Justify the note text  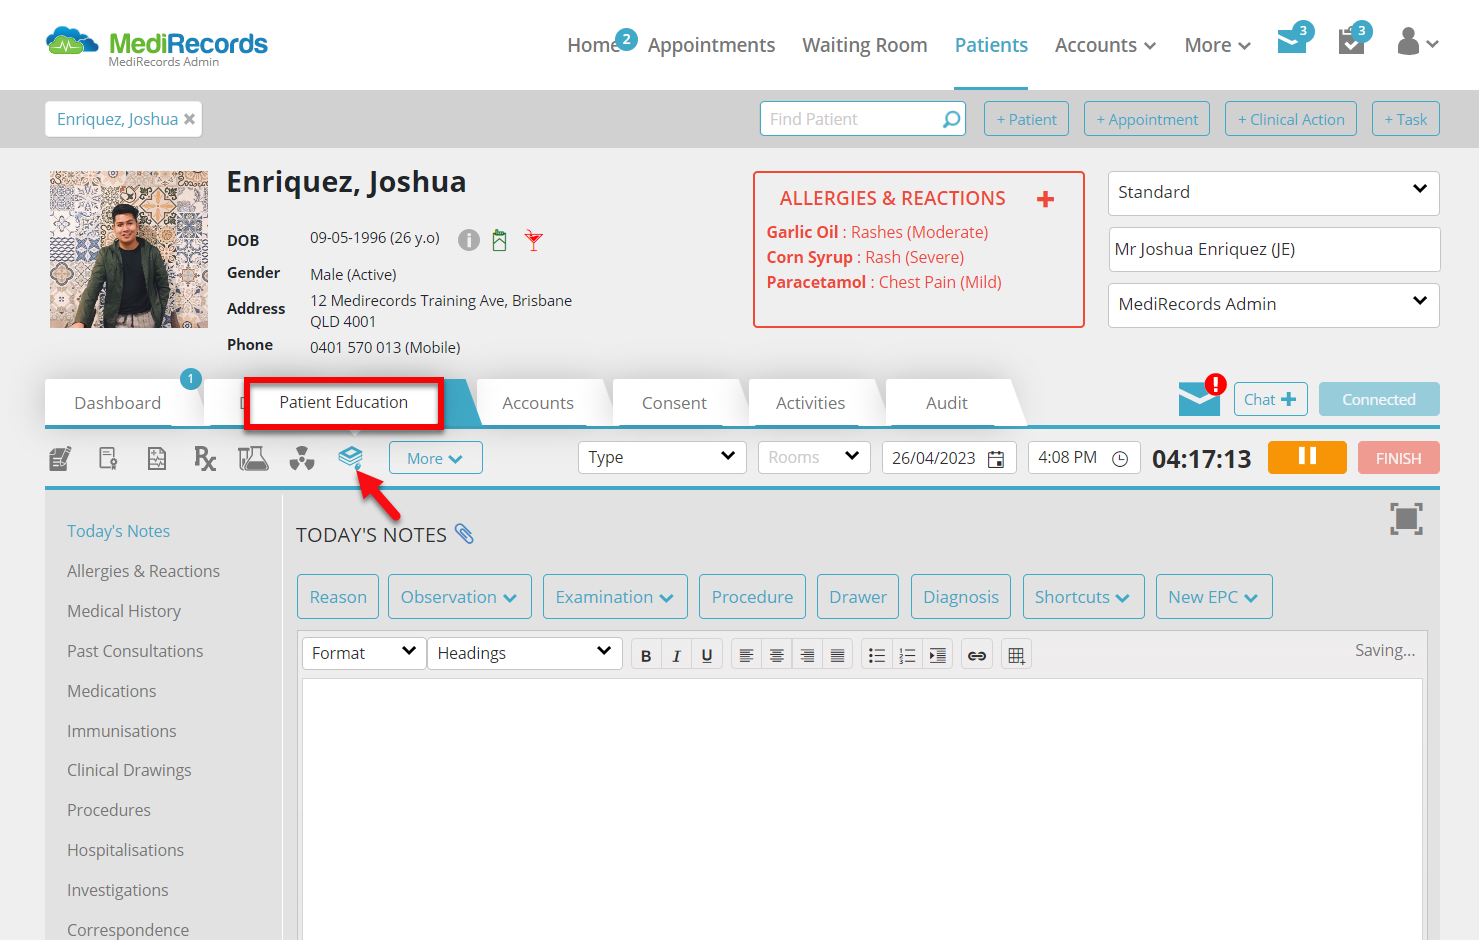click(x=838, y=655)
